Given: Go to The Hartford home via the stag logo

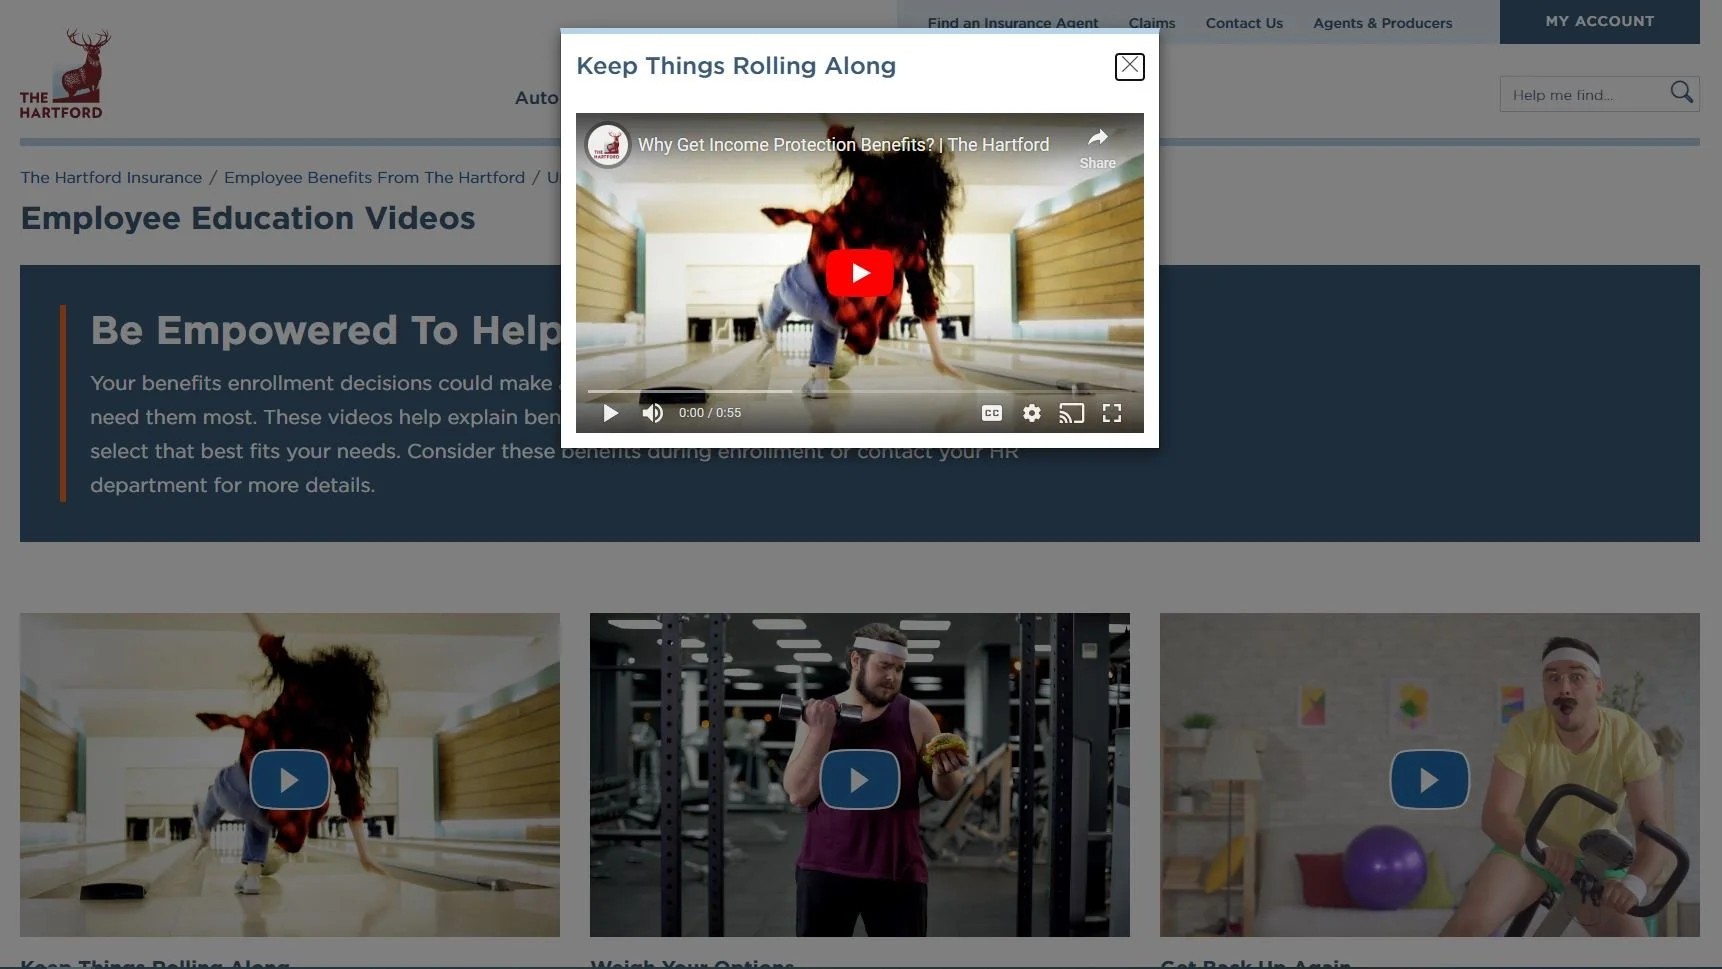Looking at the screenshot, I should [x=65, y=74].
